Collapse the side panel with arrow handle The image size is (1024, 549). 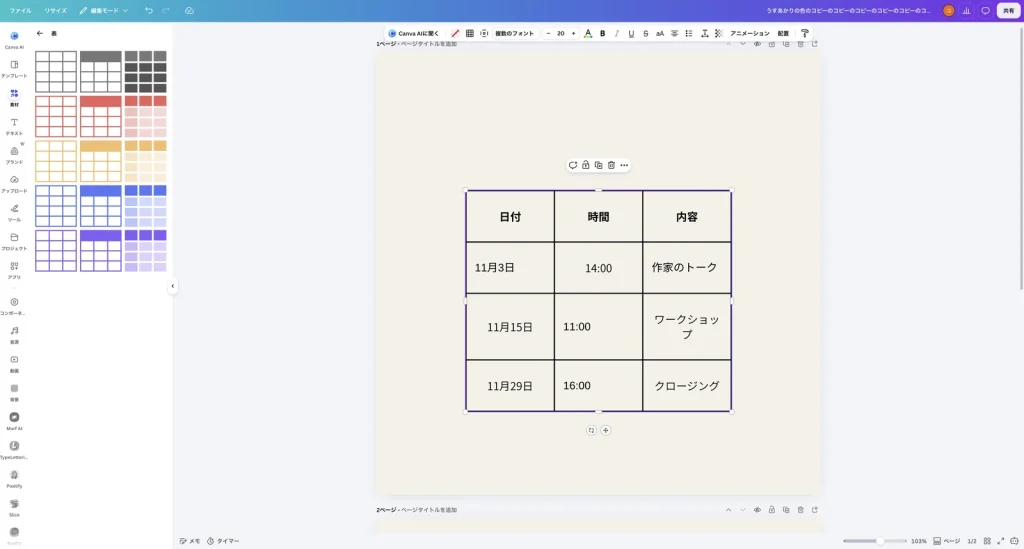point(172,286)
